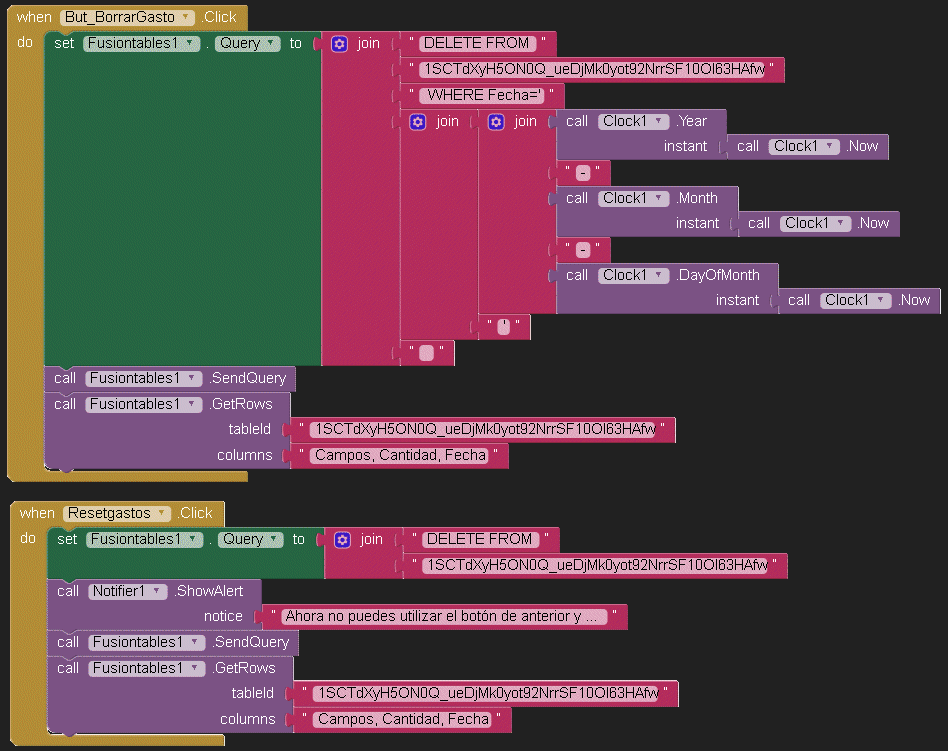This screenshot has width=948, height=751.
Task: Click "DELETE FROM" text in the Resetgastos block
Action: 480,539
